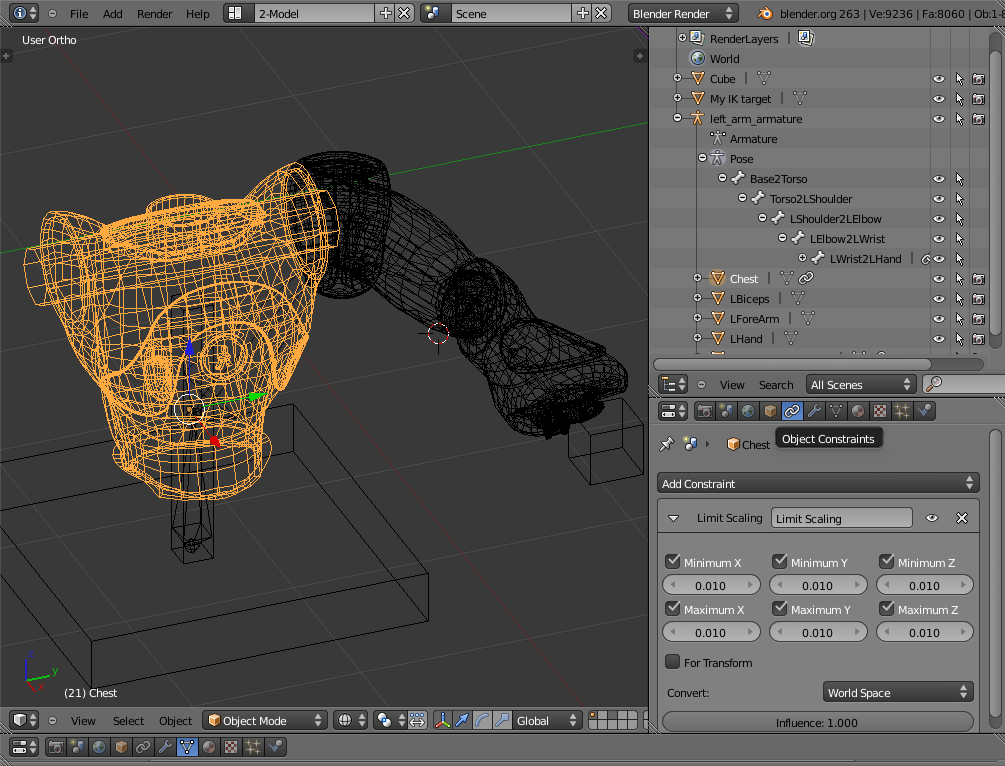
Task: Select the active Object Constraints chain-link tab
Action: click(792, 411)
